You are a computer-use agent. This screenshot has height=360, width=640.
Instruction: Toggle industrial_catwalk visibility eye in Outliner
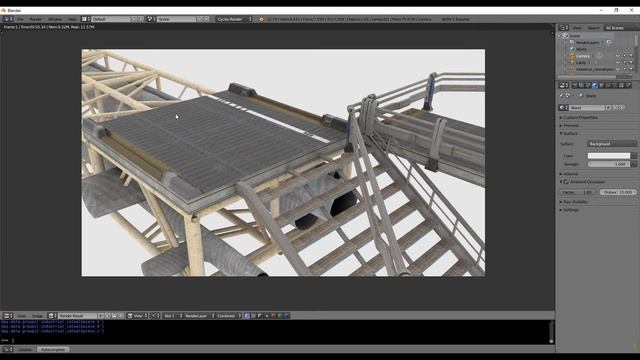coord(618,69)
